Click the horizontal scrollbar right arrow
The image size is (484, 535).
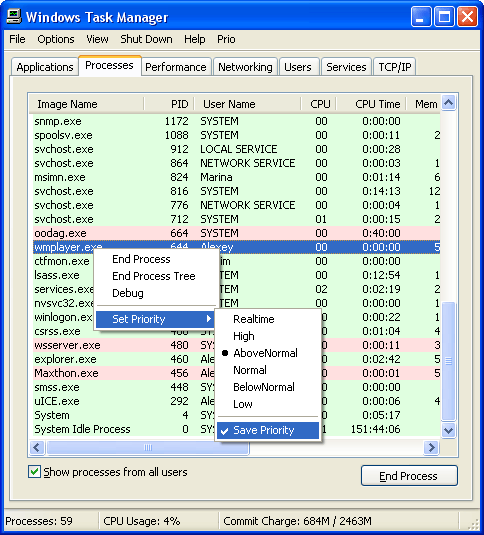431,447
